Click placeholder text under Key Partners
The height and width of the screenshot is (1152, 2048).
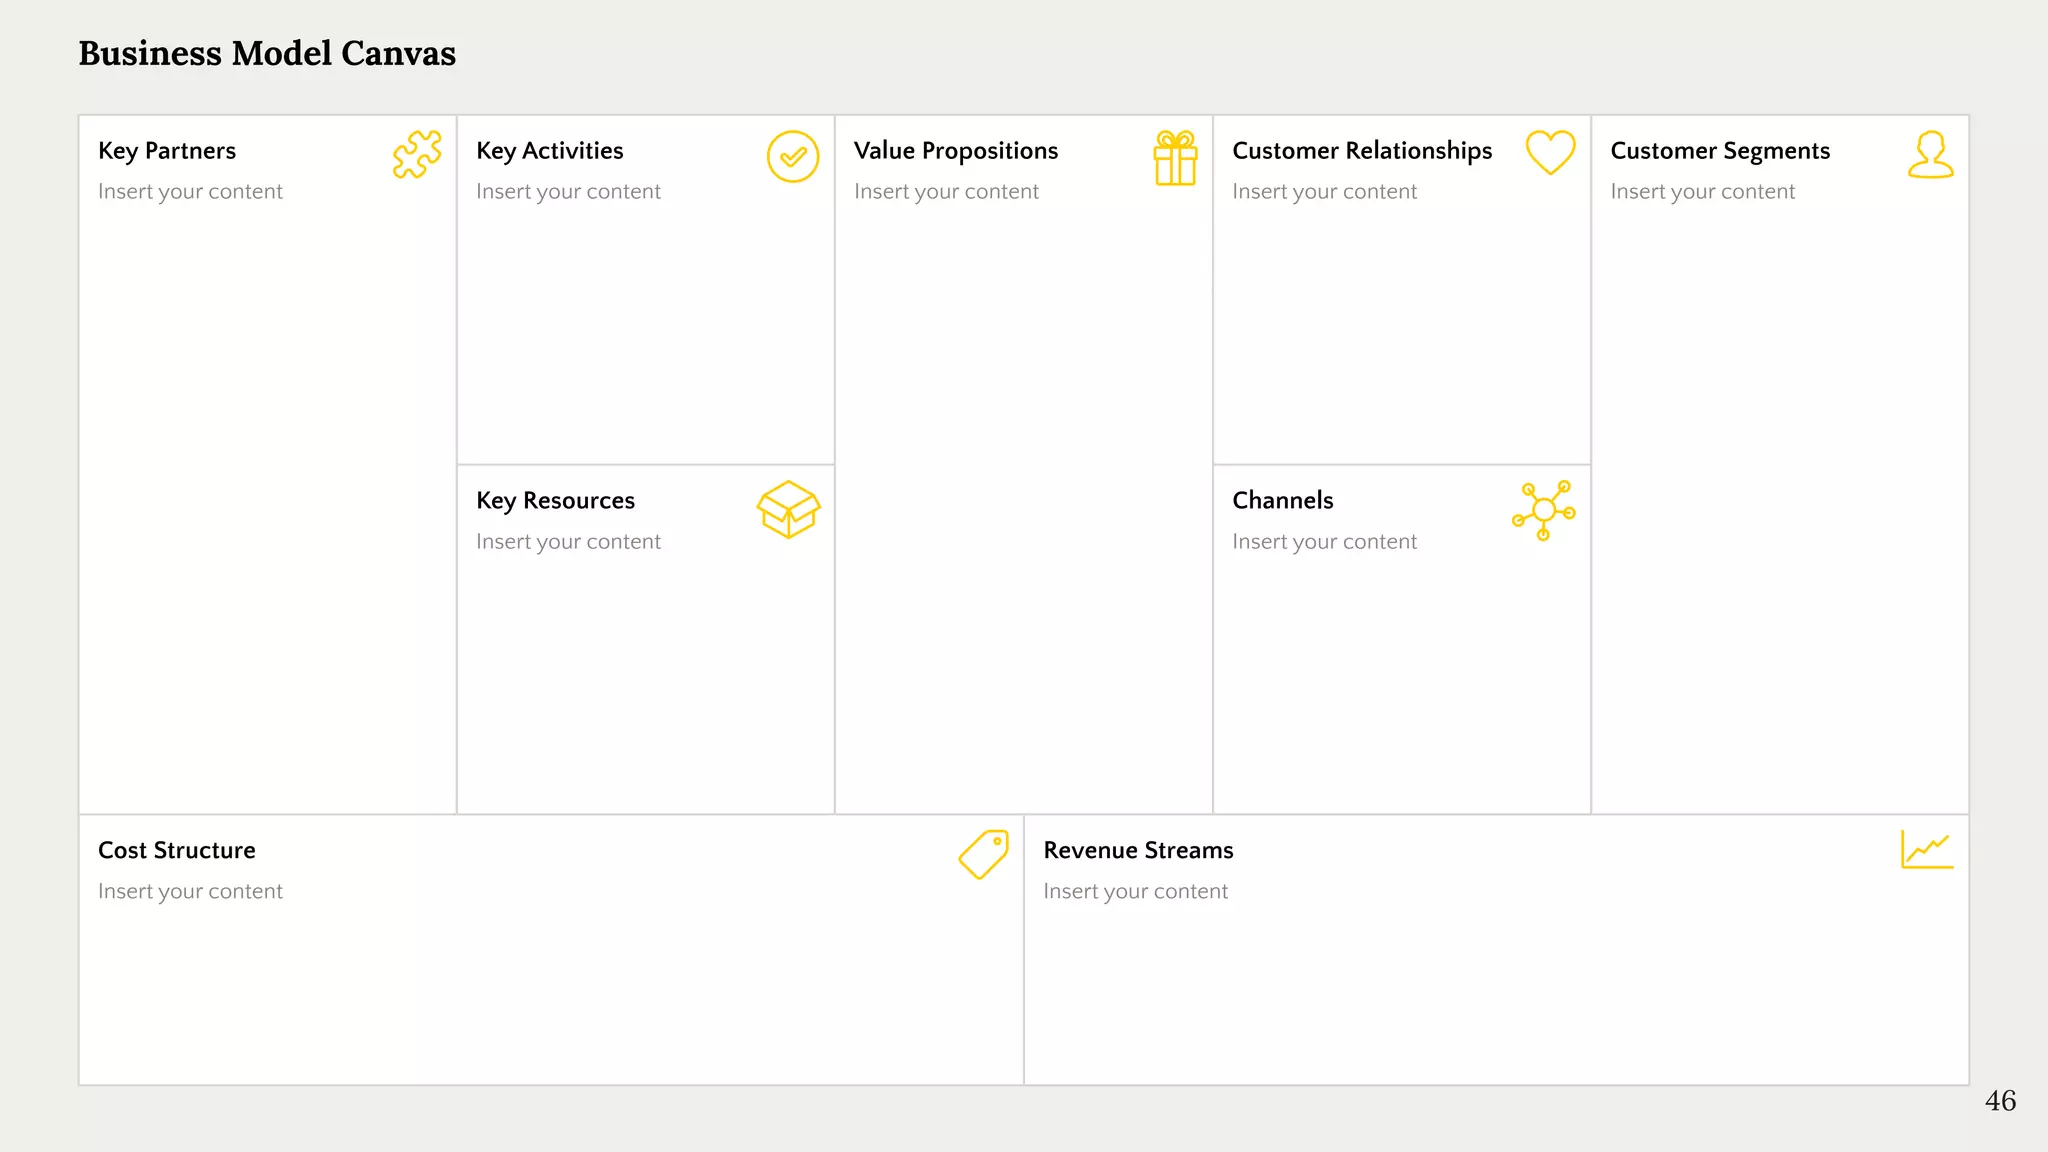[x=190, y=192]
